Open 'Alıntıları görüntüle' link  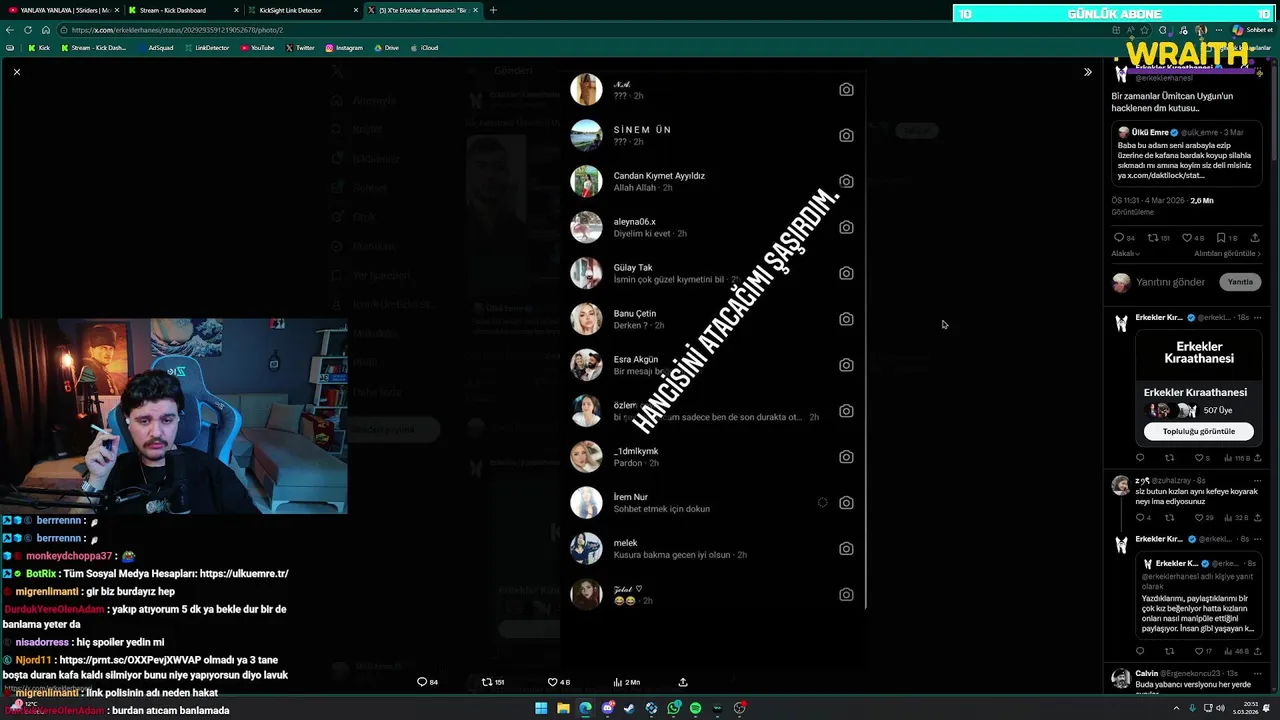(1228, 254)
